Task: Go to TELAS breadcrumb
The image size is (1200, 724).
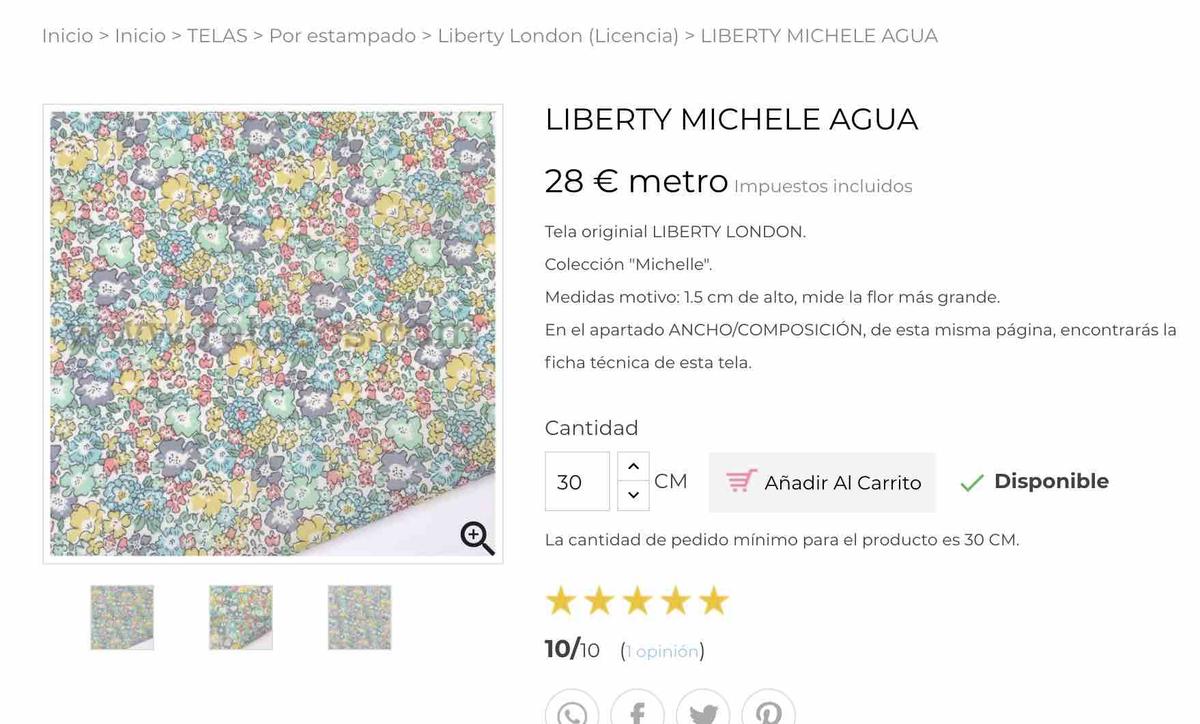Action: tap(217, 36)
